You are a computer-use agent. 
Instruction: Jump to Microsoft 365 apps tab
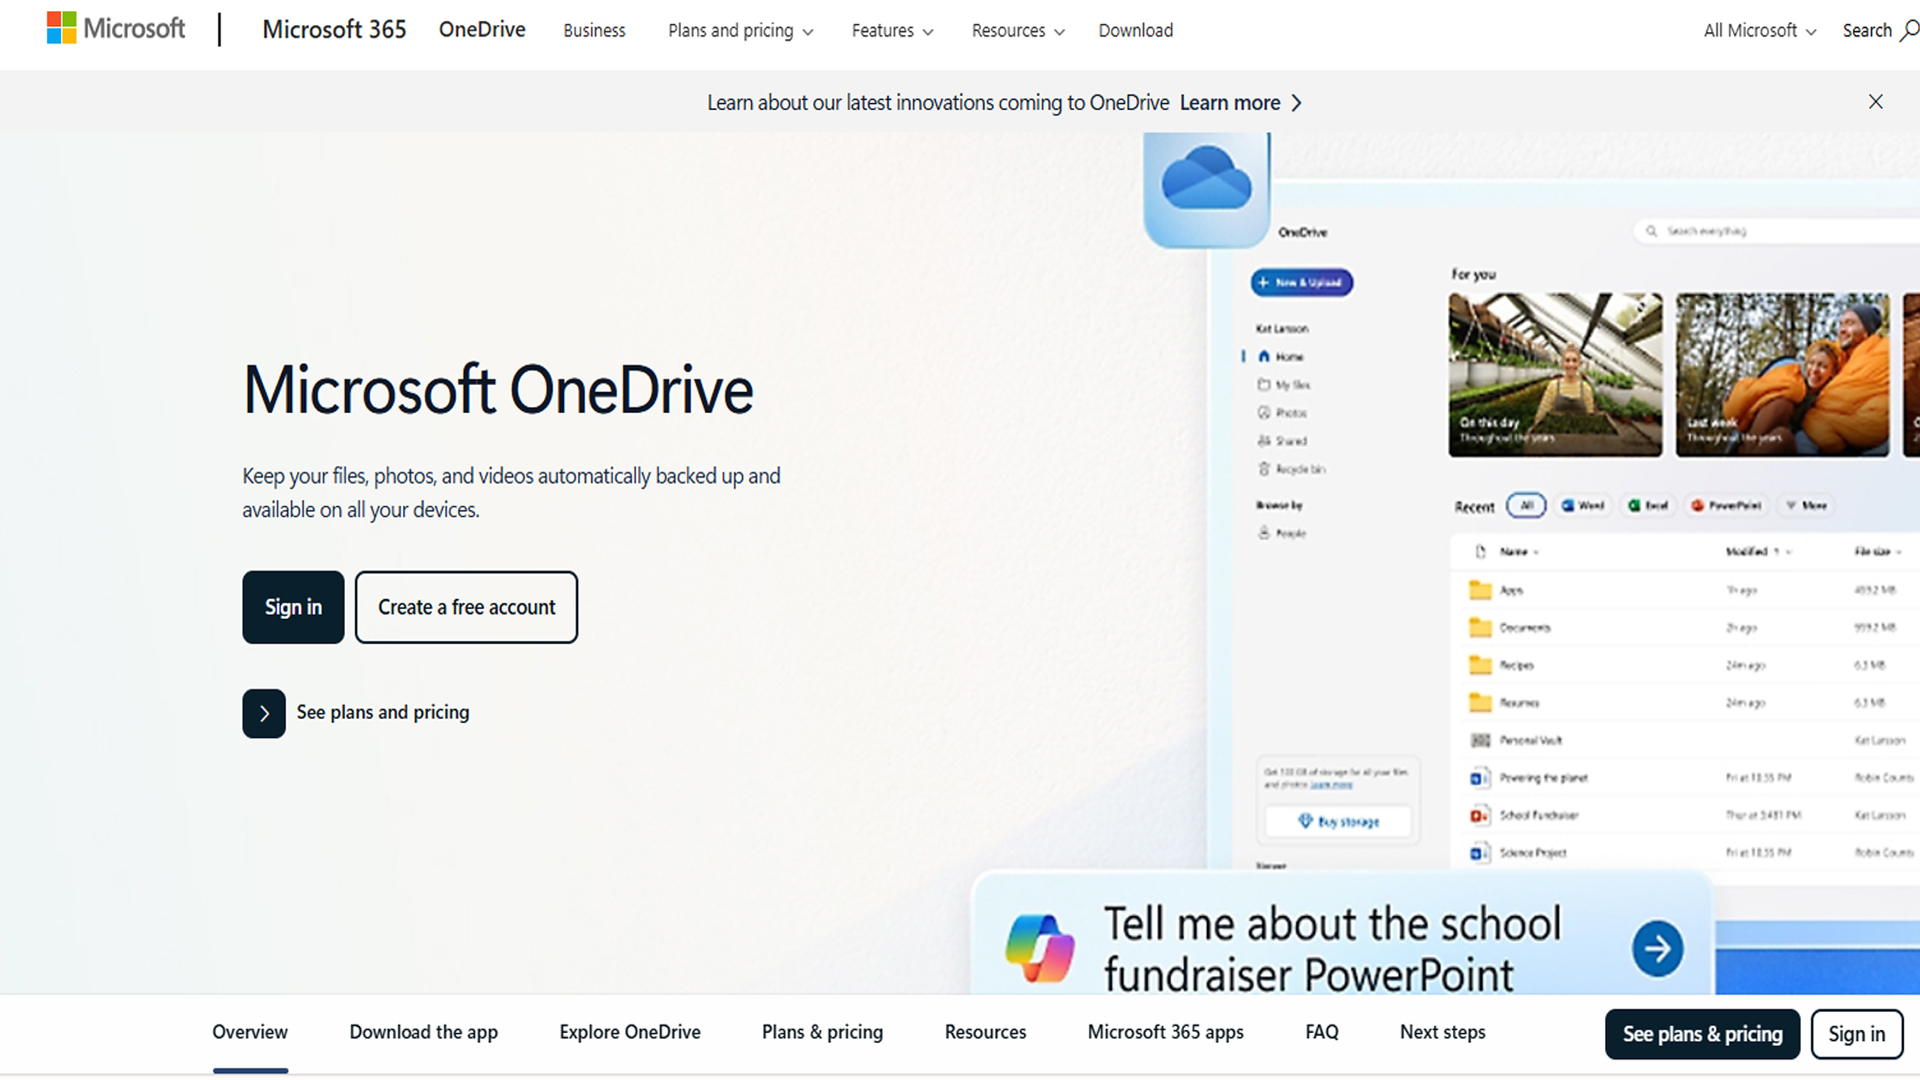coord(1165,1032)
